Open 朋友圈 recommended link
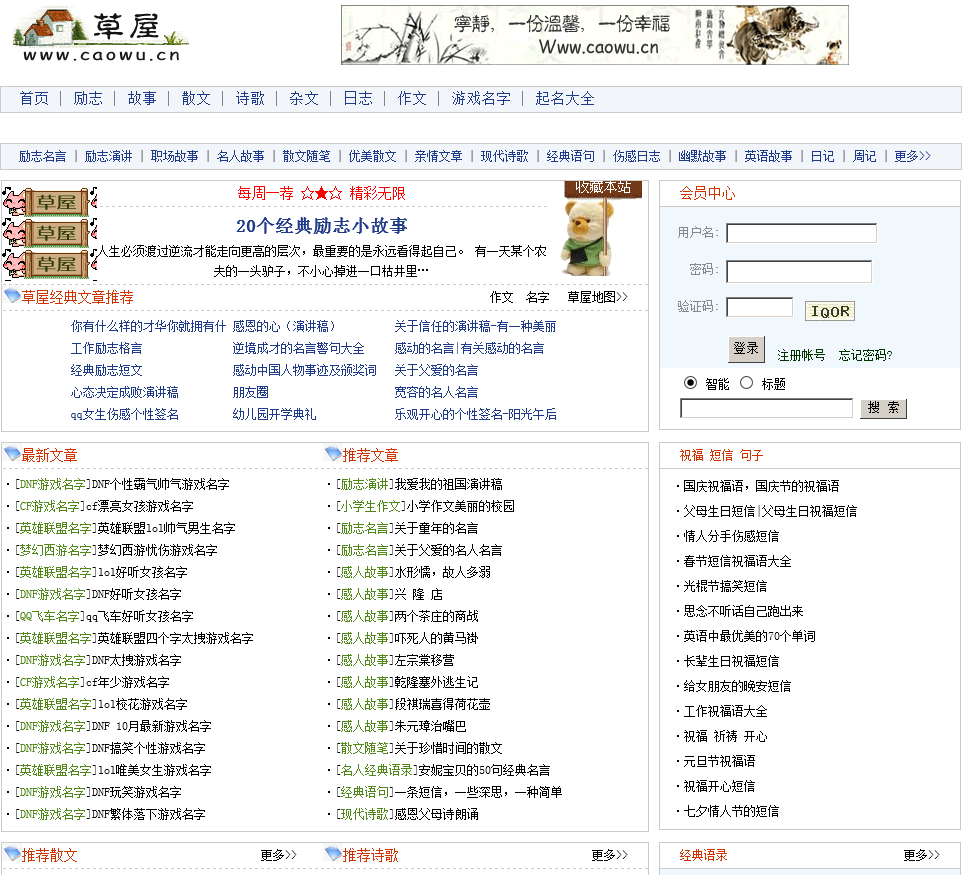 point(250,393)
